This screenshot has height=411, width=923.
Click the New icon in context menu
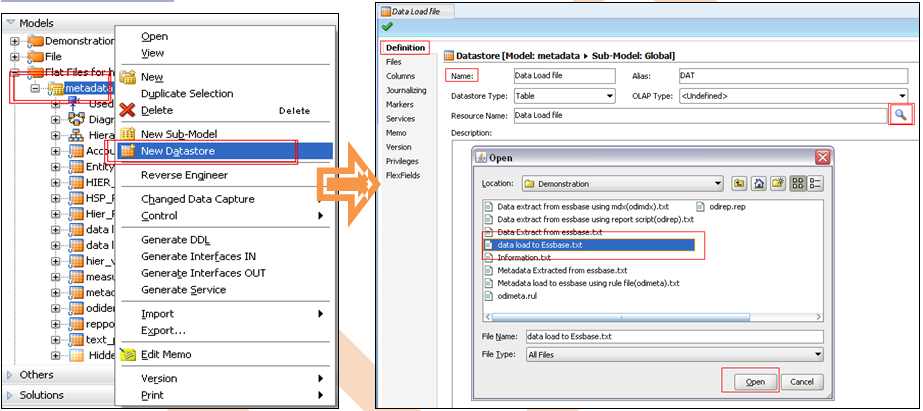128,77
